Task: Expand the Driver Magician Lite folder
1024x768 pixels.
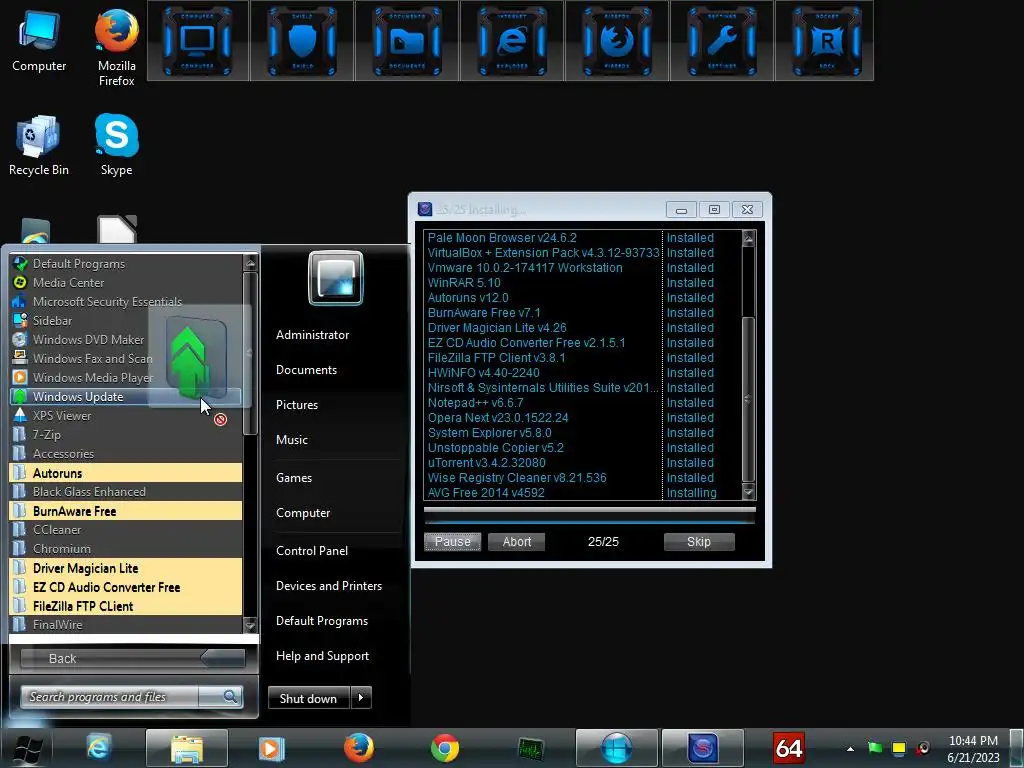Action: (125, 568)
